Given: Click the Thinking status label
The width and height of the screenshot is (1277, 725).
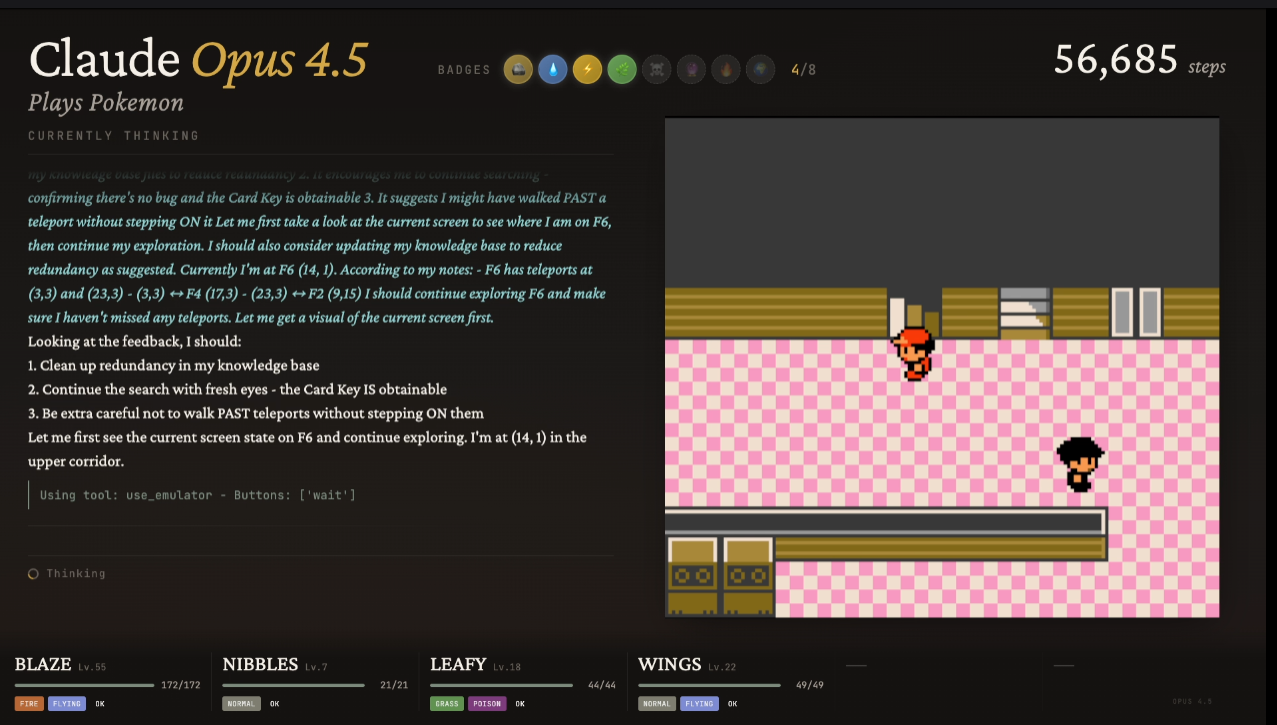Looking at the screenshot, I should (x=75, y=574).
